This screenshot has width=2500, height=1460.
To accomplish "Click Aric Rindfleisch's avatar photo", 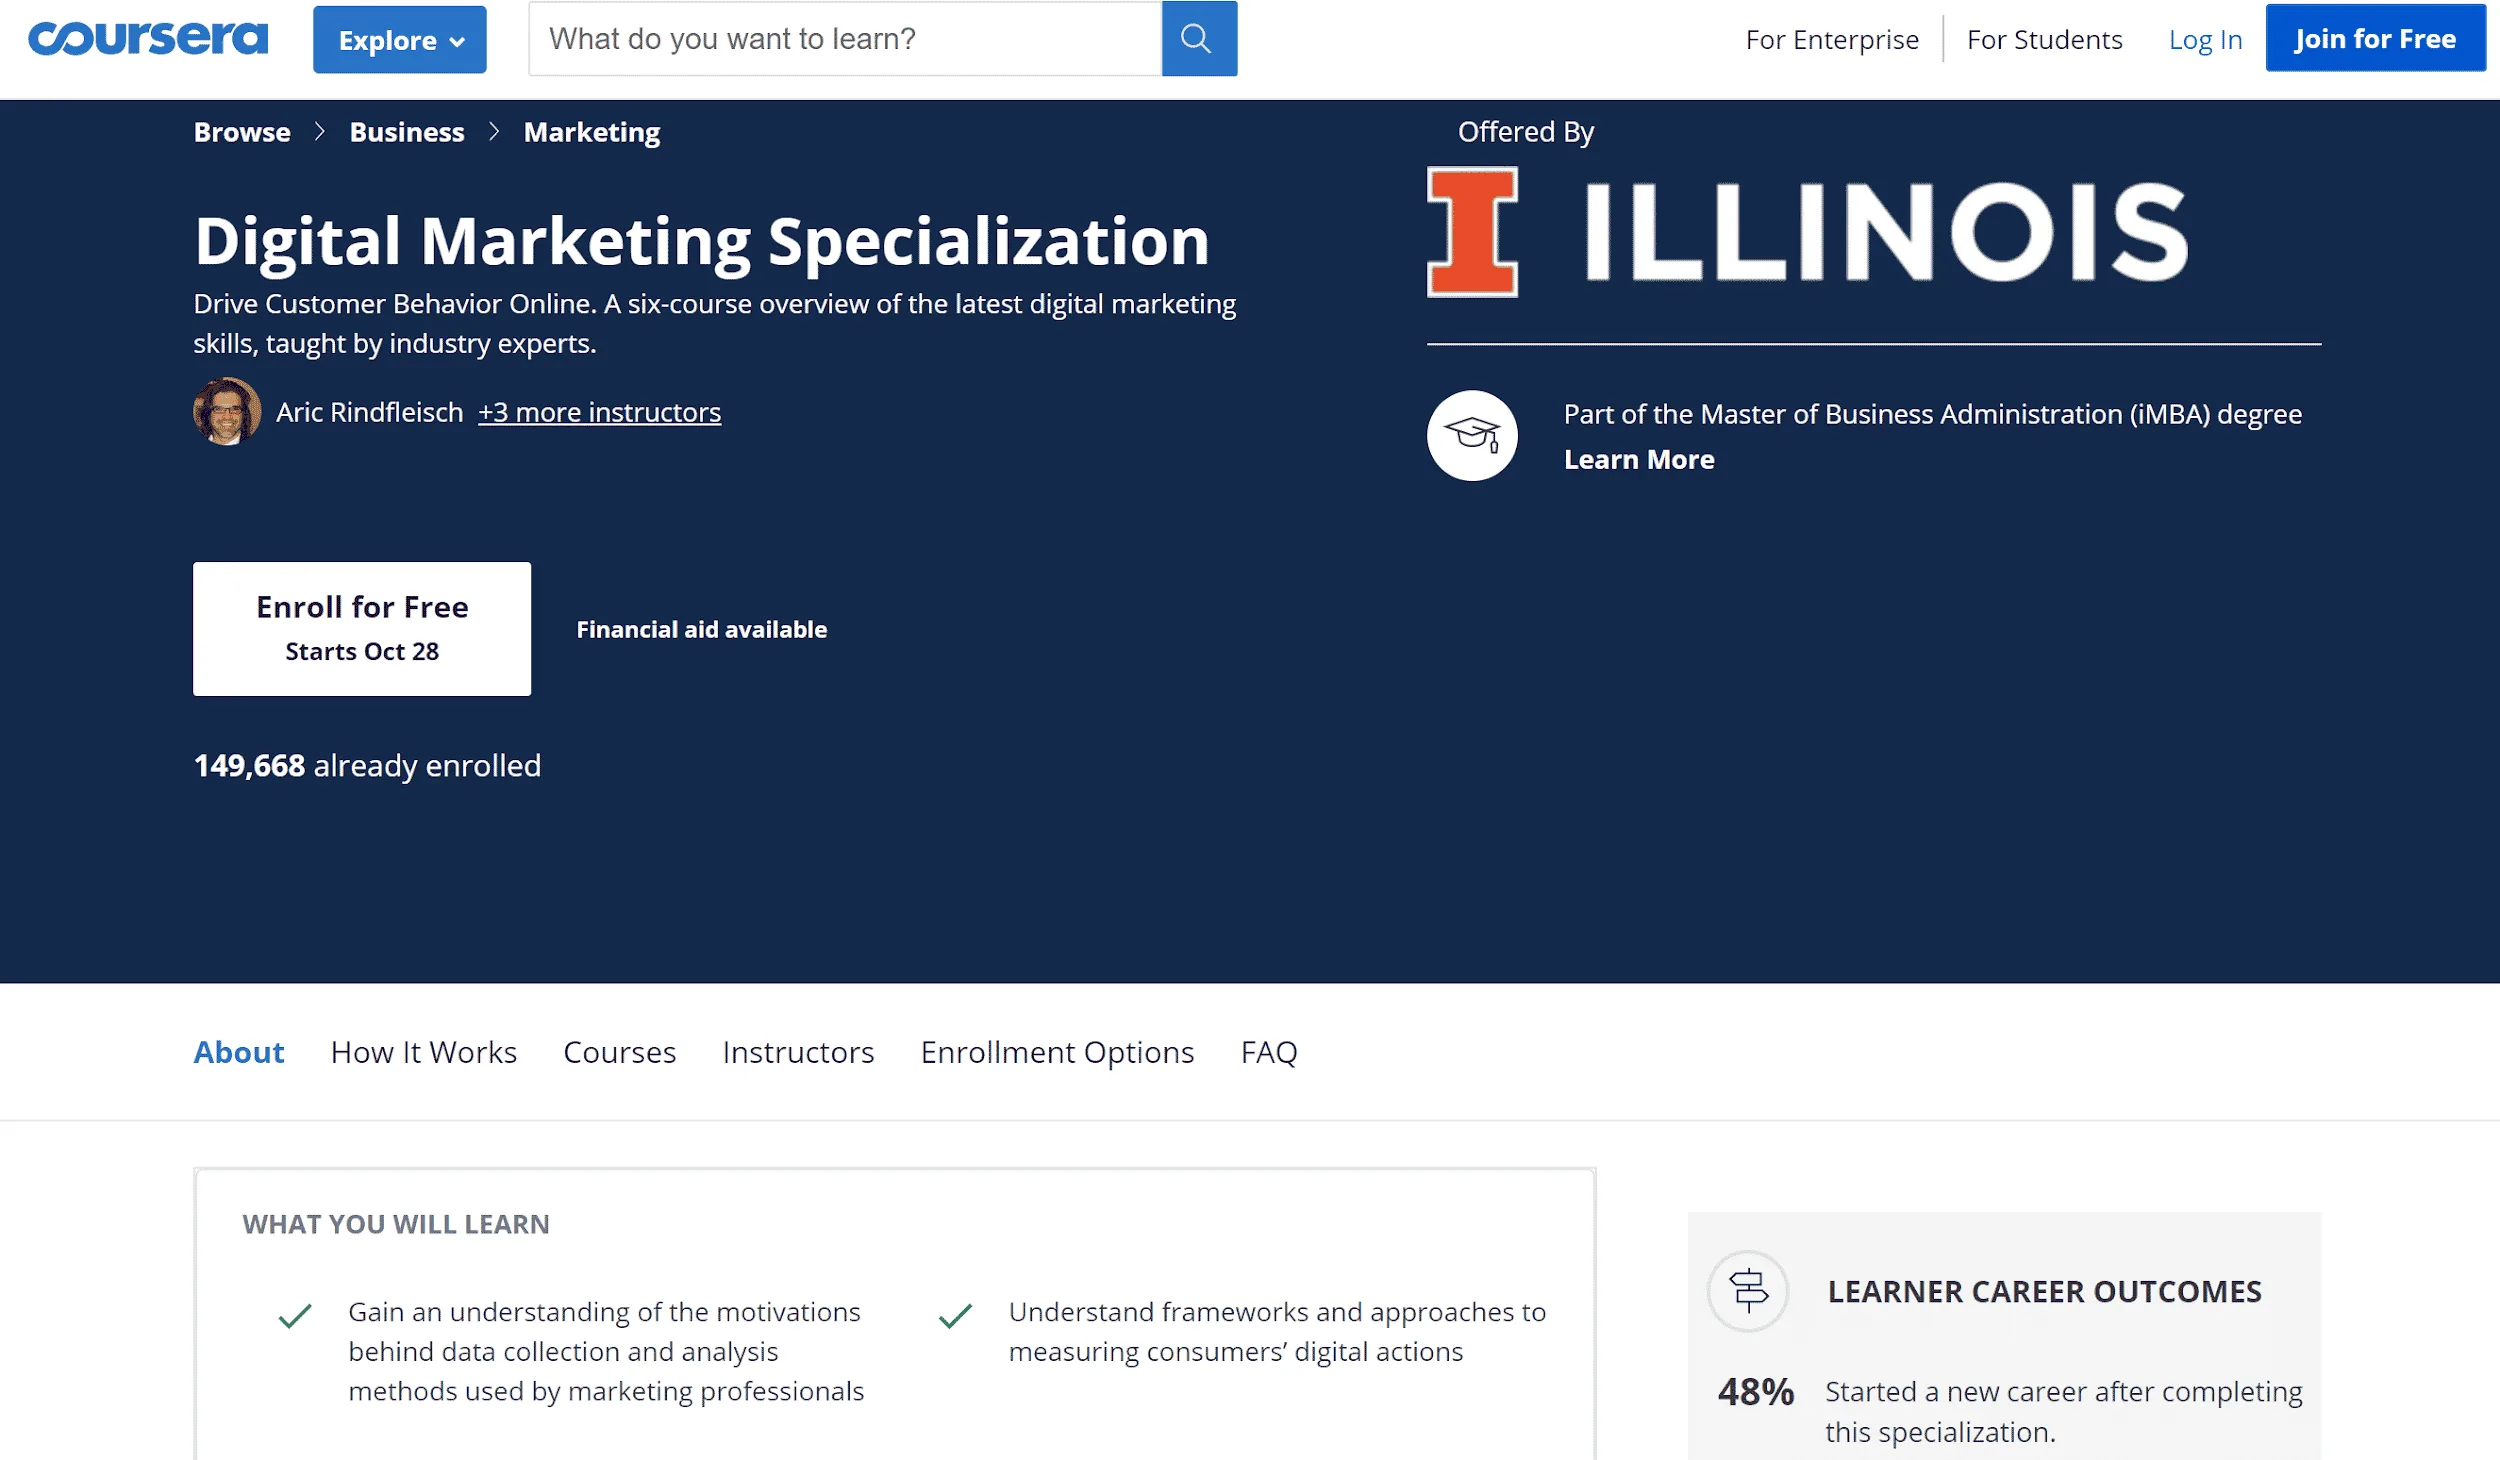I will tap(227, 411).
